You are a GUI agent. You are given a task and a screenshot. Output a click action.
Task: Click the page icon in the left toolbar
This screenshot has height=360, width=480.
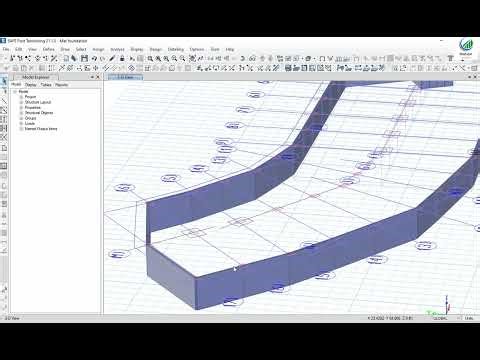point(4,148)
